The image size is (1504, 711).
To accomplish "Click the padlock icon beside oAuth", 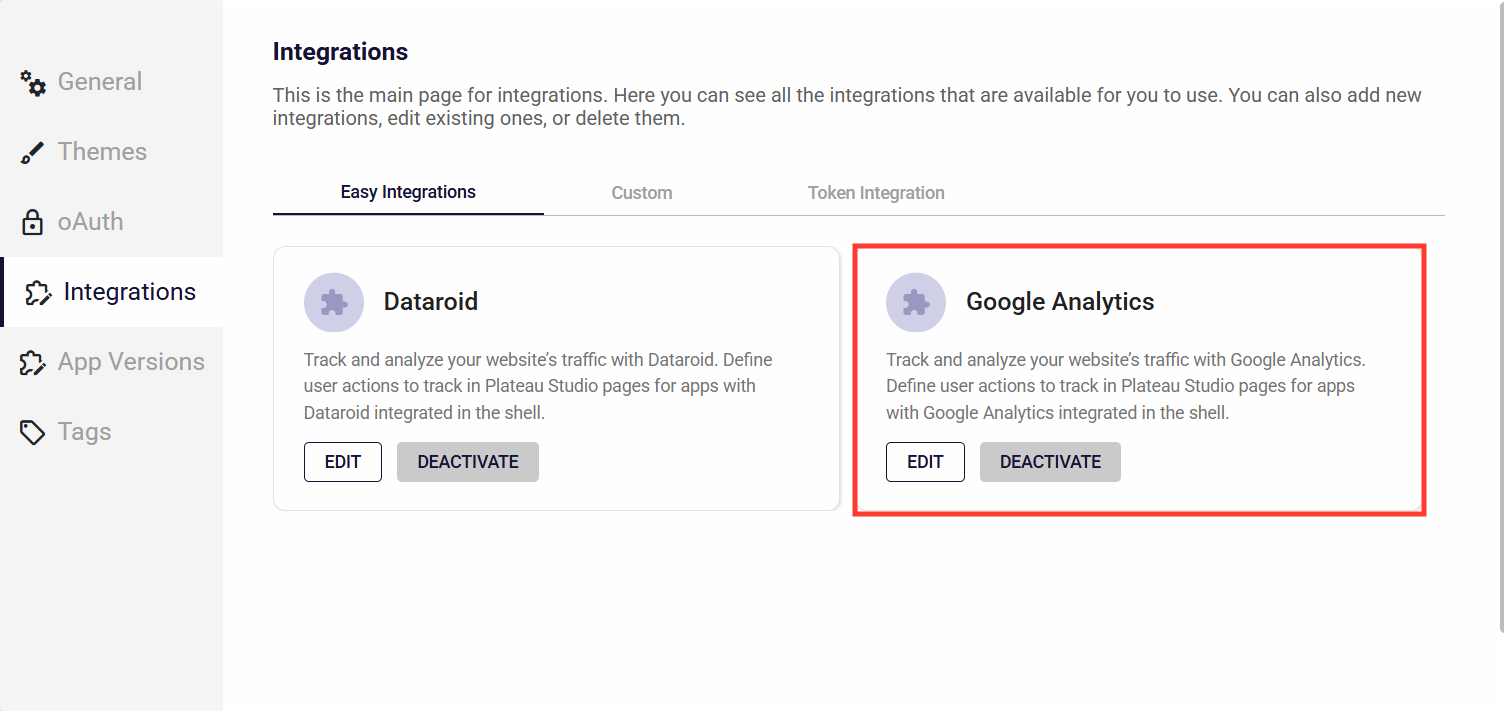I will [x=33, y=222].
